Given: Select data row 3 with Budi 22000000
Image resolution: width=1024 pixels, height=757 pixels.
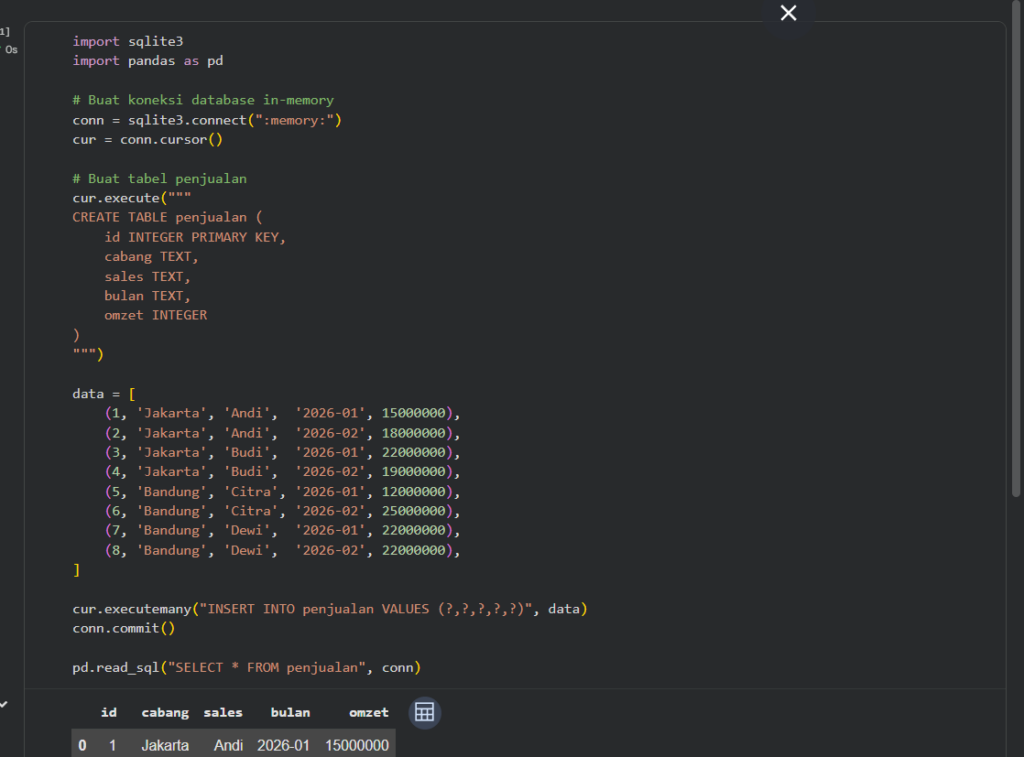Looking at the screenshot, I should pos(283,452).
